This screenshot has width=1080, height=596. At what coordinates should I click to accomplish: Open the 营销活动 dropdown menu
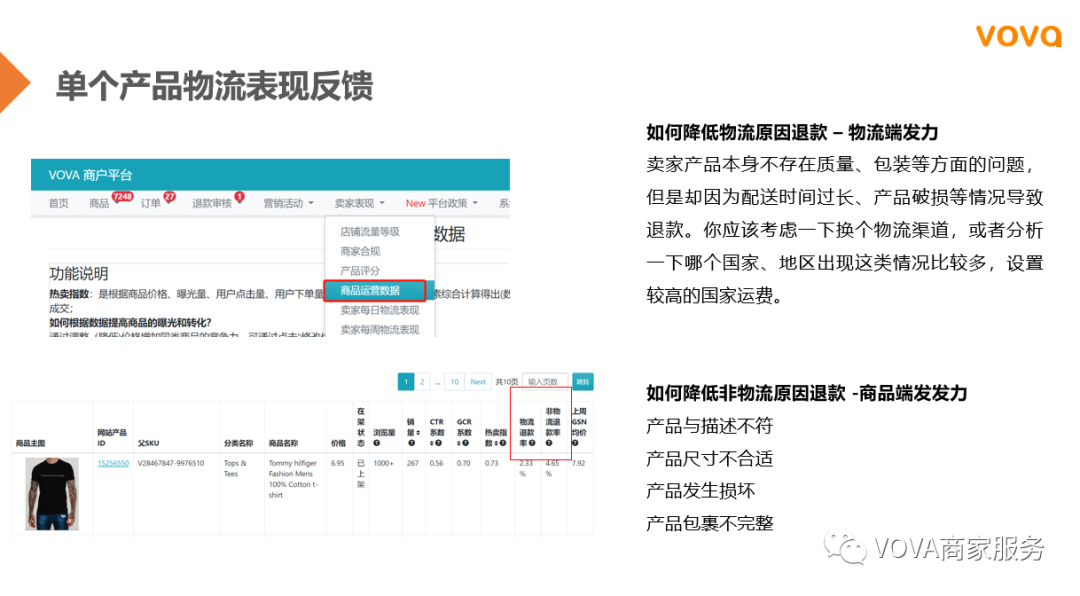286,202
